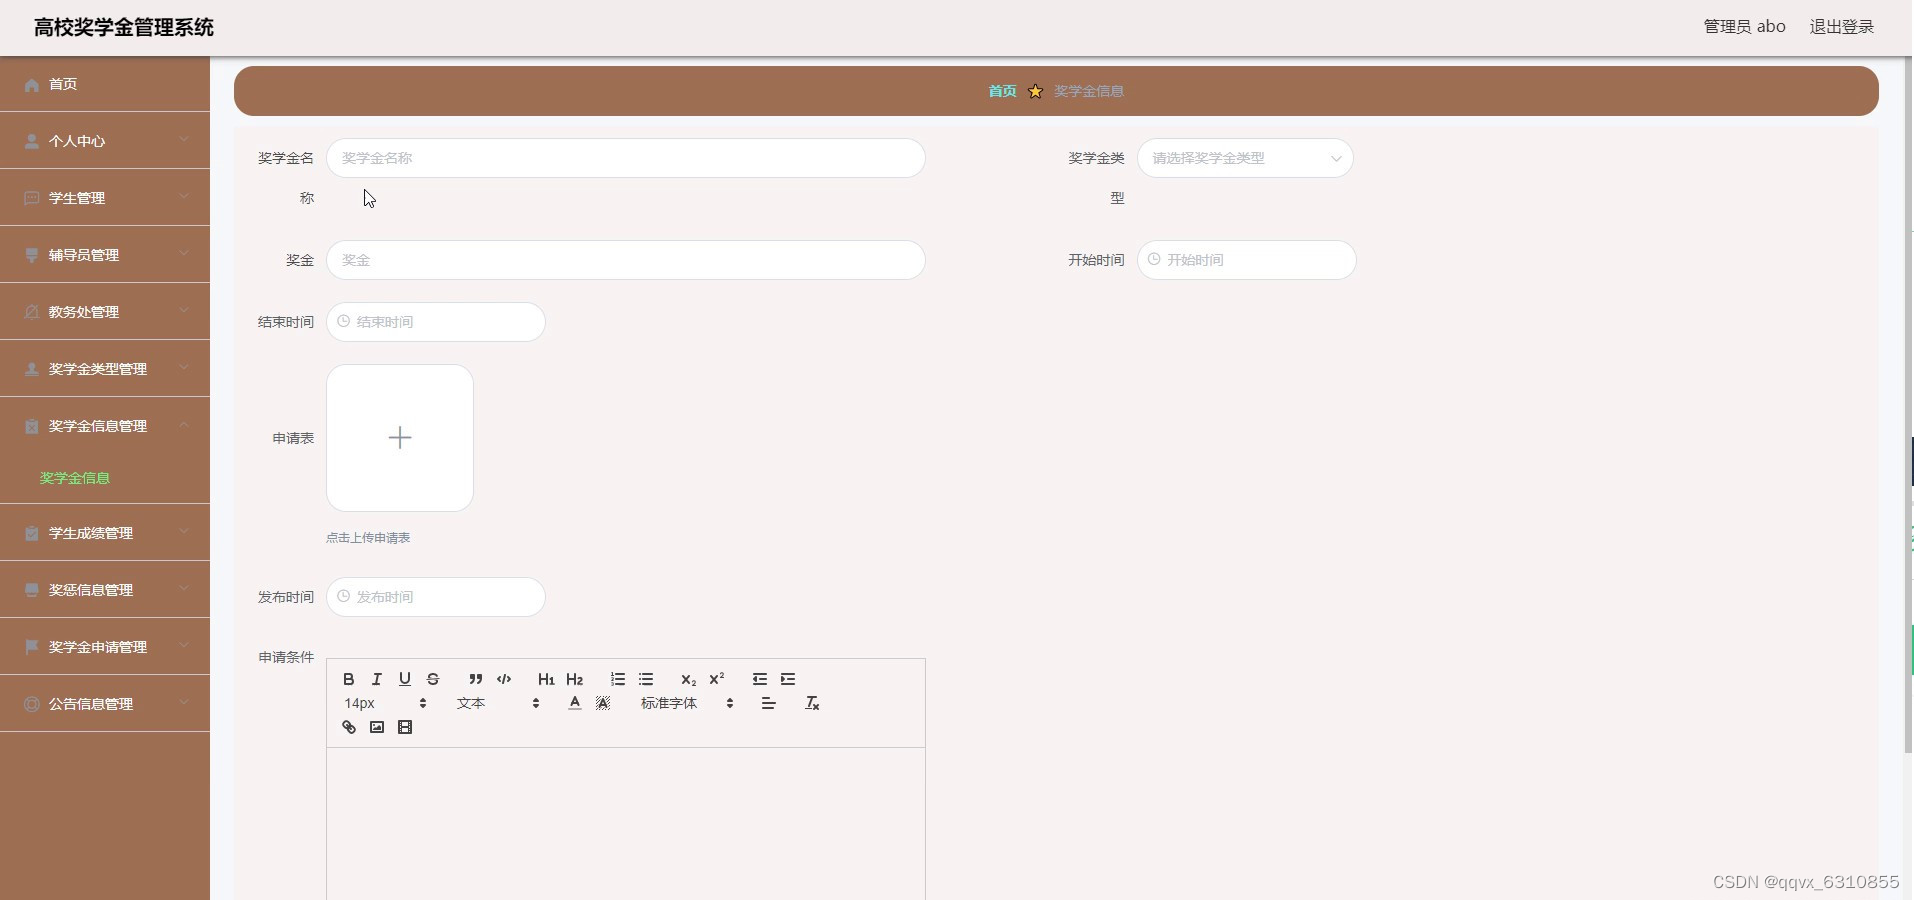Expand 公告信息管理 sidebar menu
1914x900 pixels.
coord(105,704)
